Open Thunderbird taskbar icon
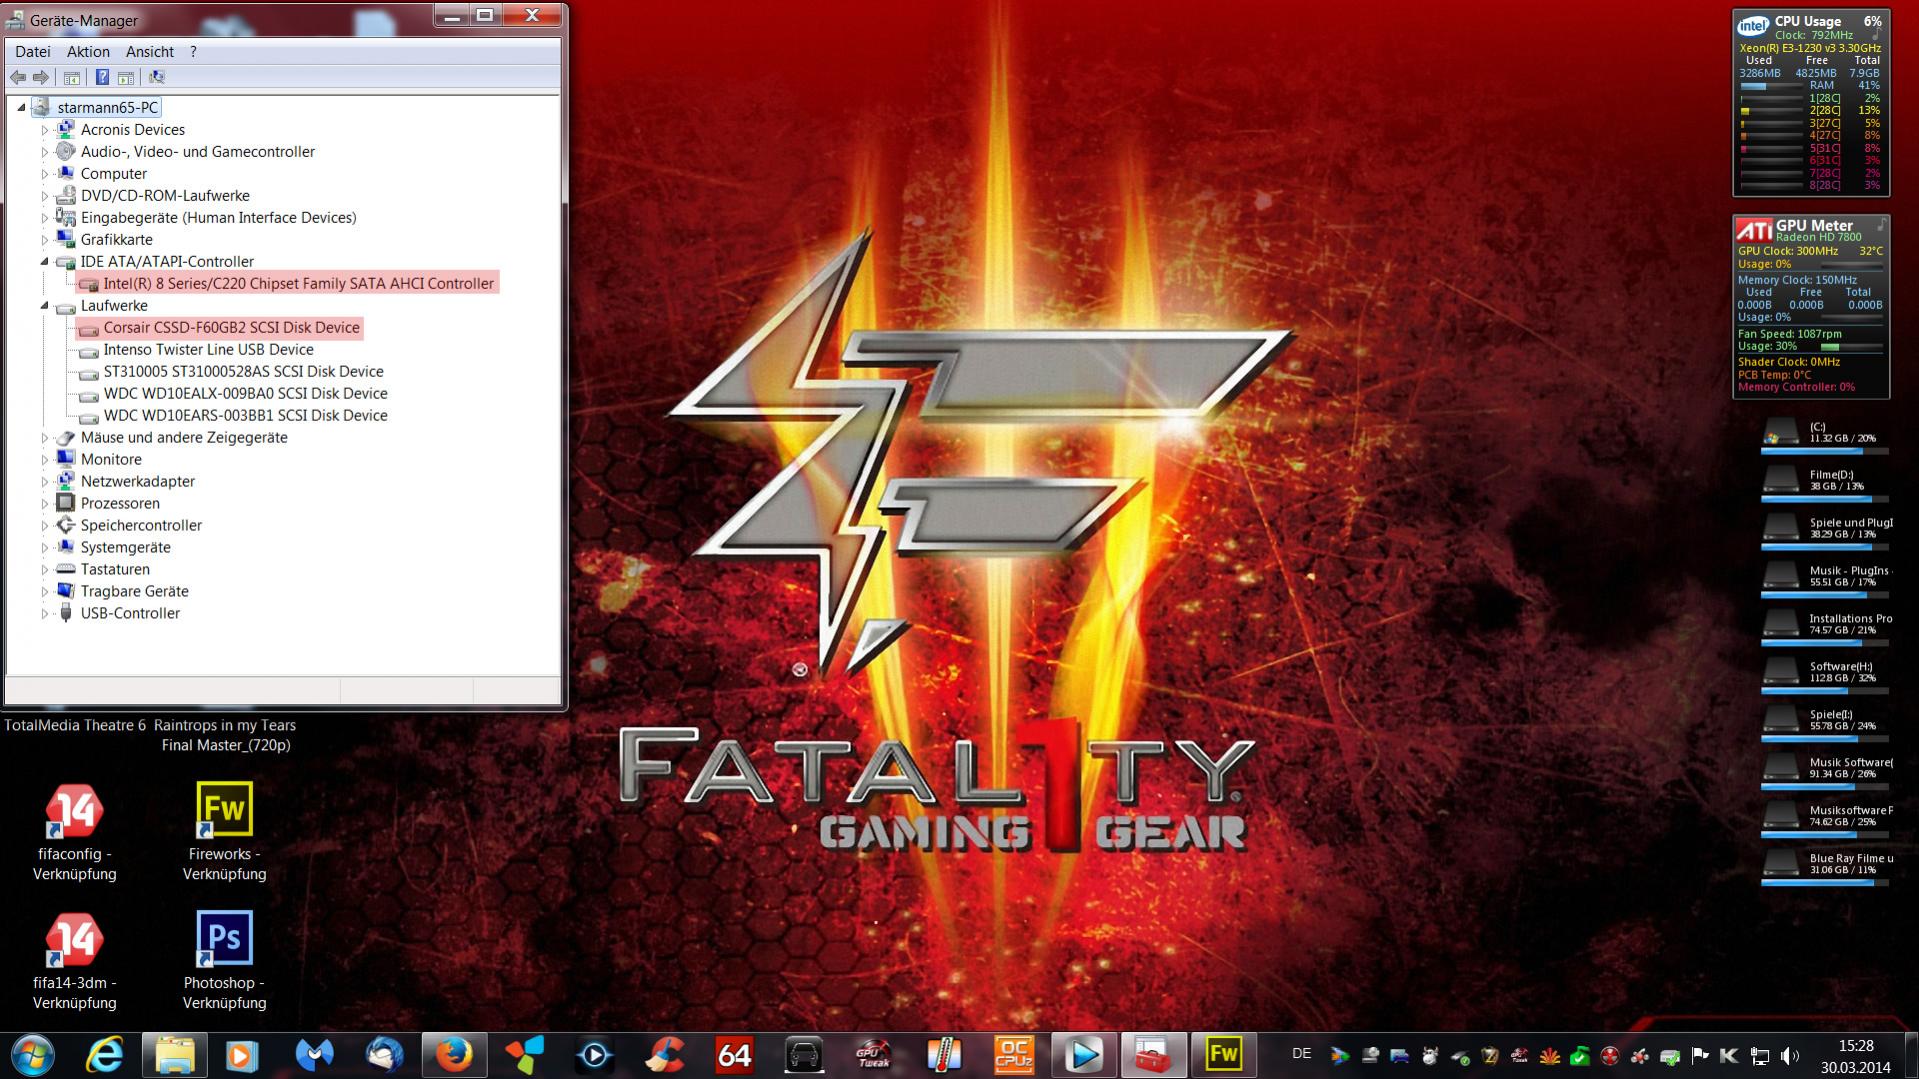This screenshot has width=1919, height=1079. [383, 1055]
